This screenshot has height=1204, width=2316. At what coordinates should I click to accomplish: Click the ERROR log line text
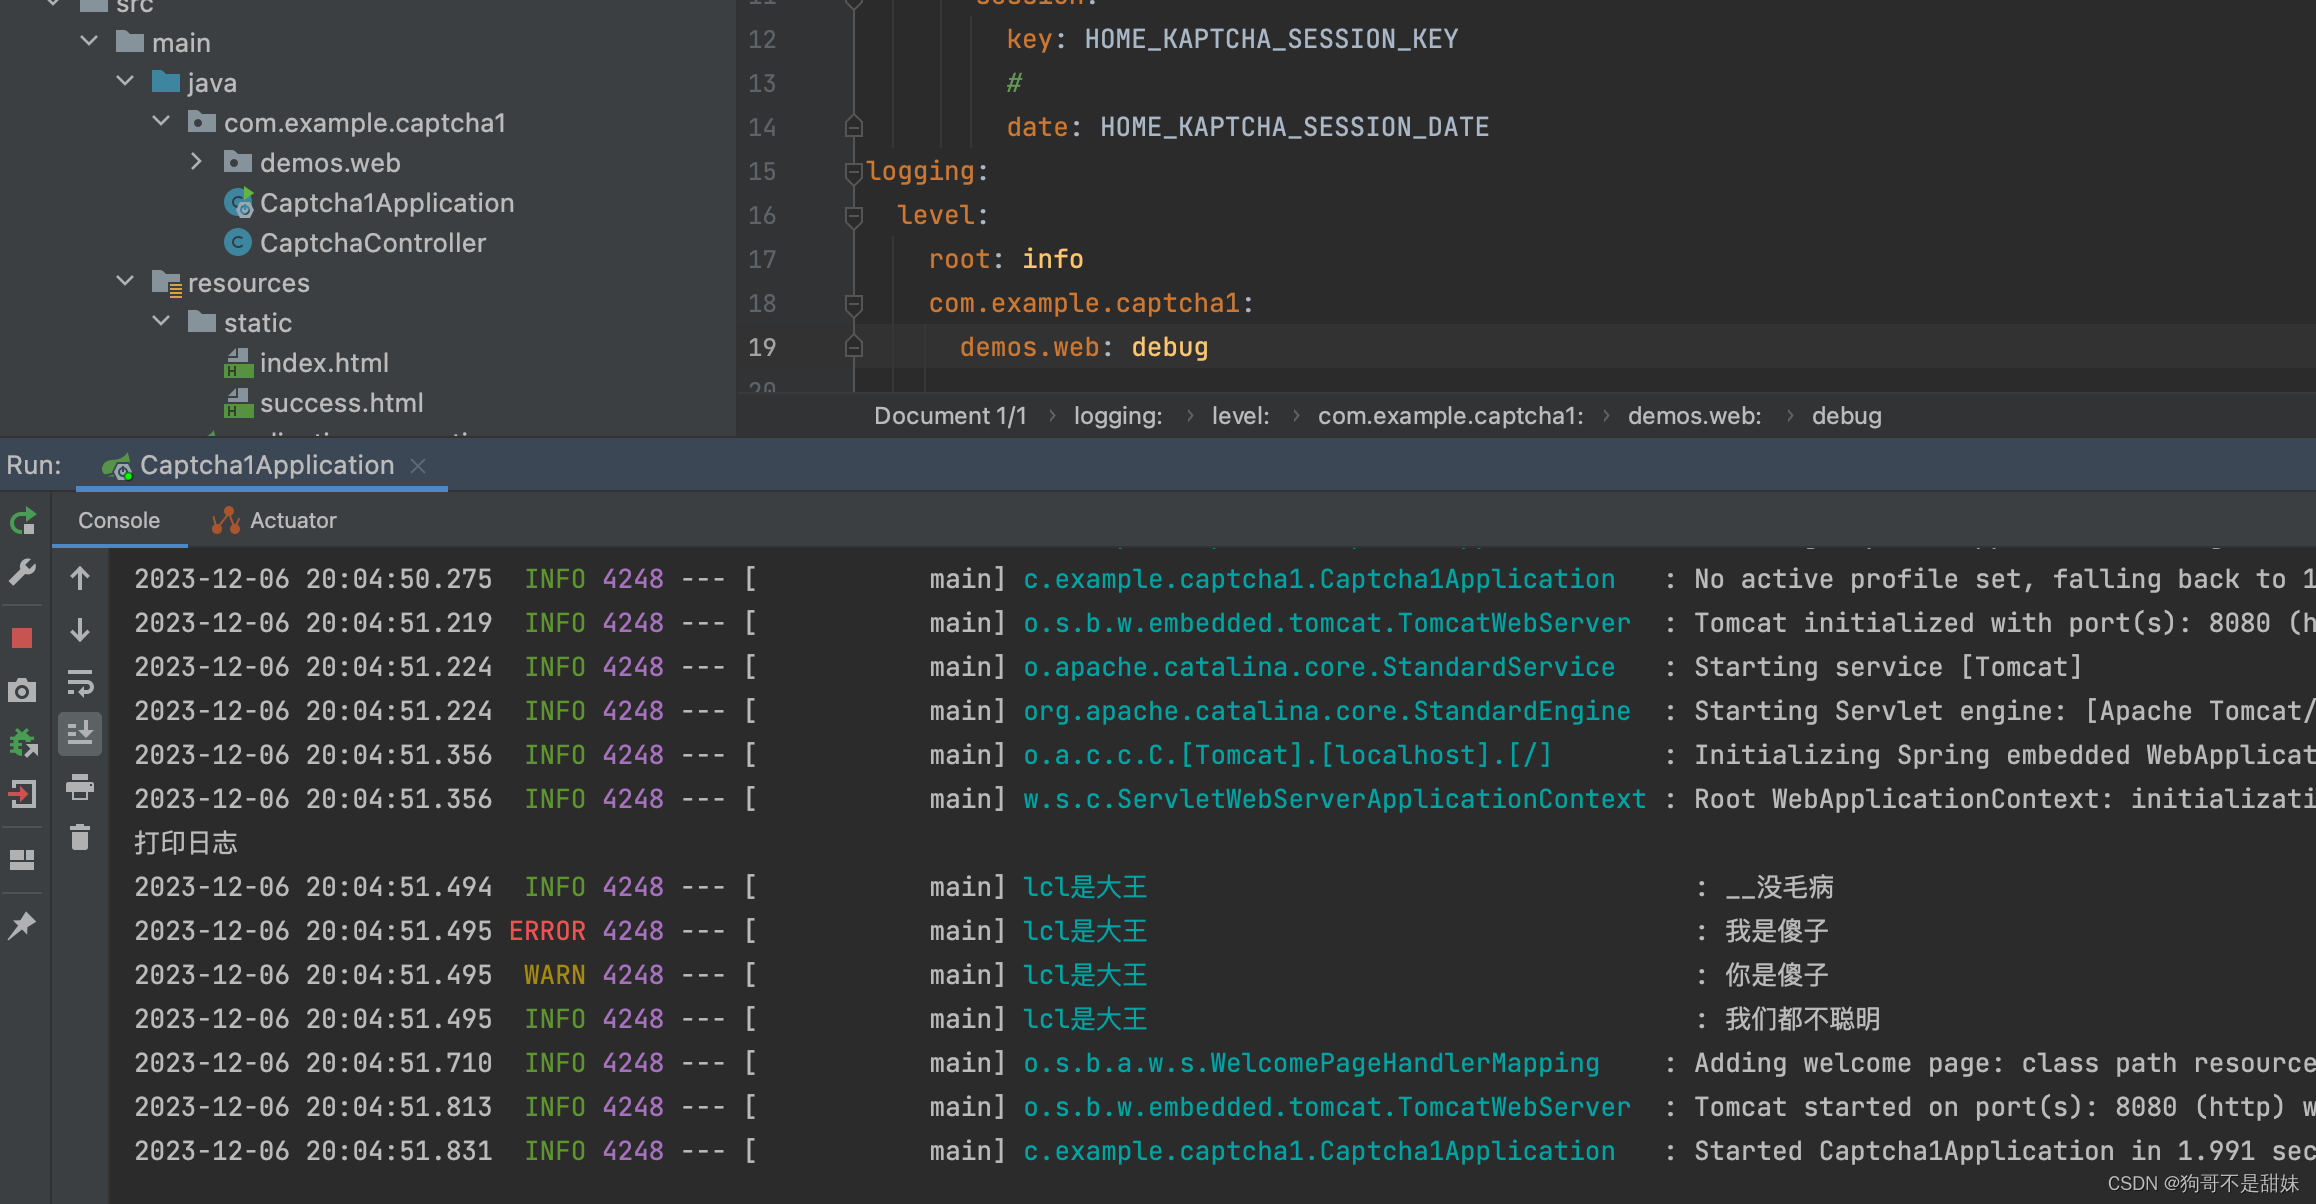pos(547,931)
